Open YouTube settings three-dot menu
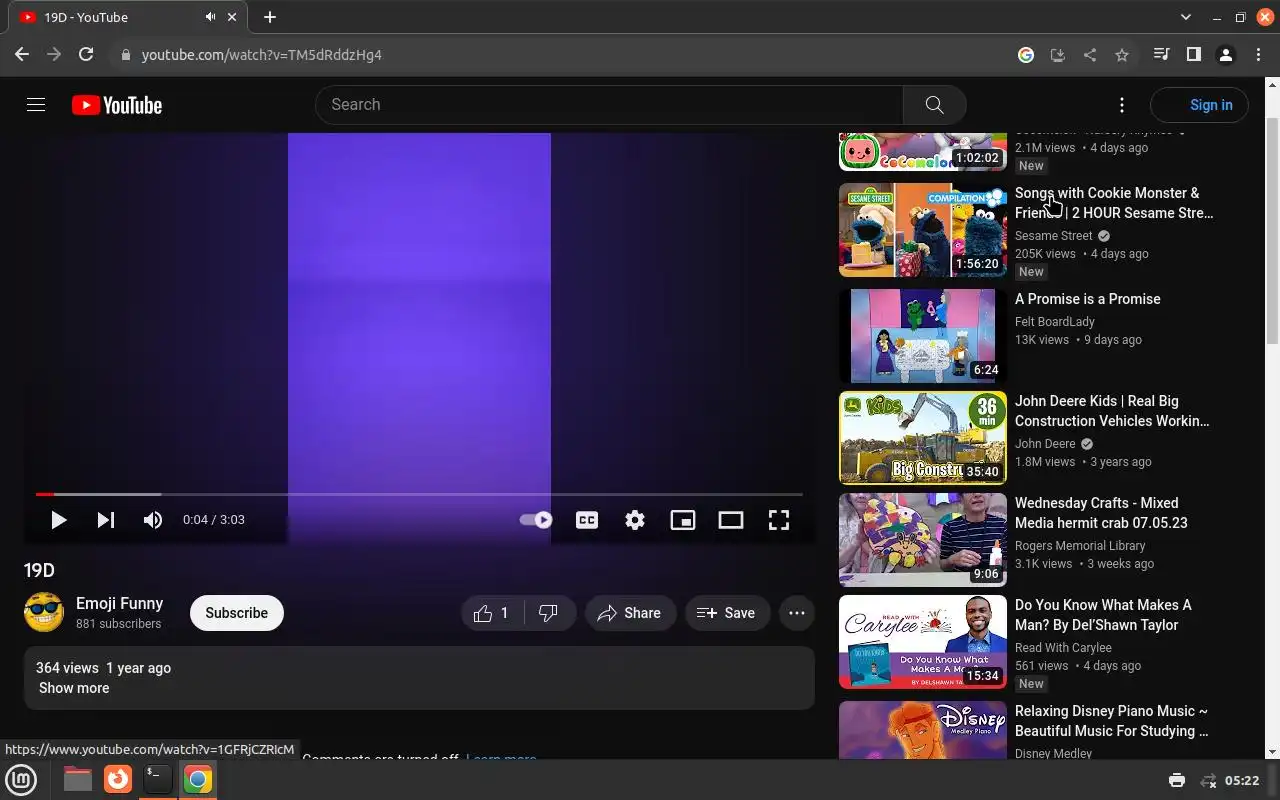Viewport: 1280px width, 800px height. 1122,105
